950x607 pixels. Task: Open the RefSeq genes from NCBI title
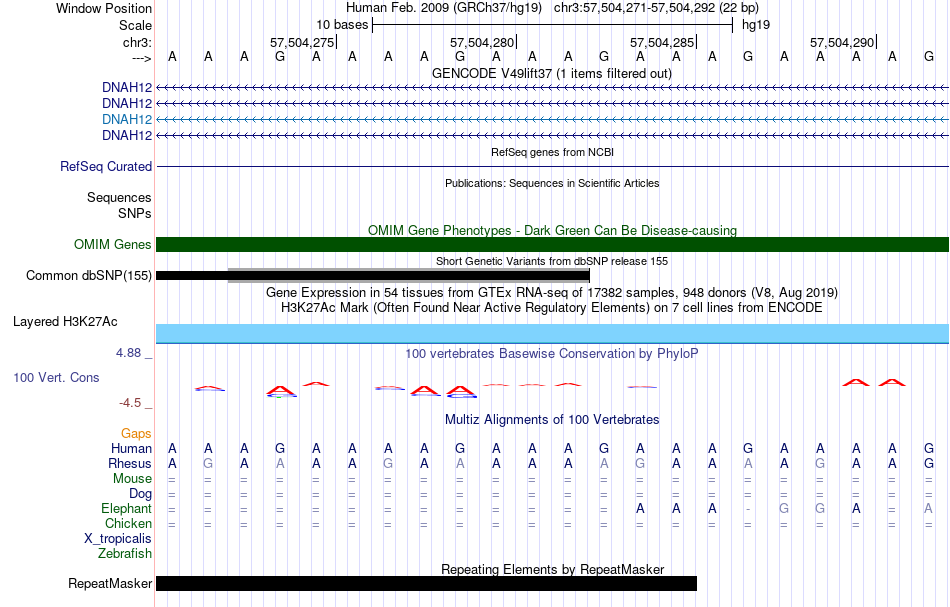(x=552, y=152)
